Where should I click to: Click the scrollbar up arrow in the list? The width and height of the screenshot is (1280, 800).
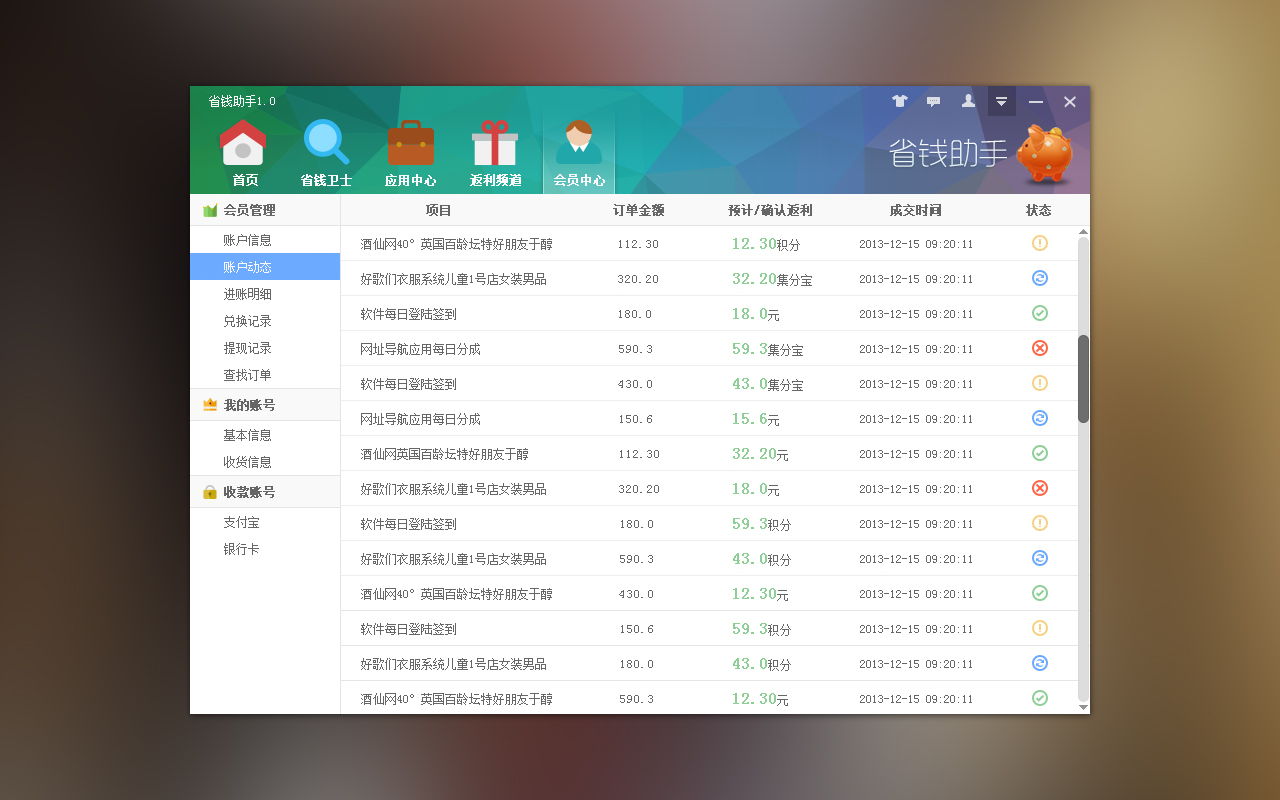[1083, 232]
